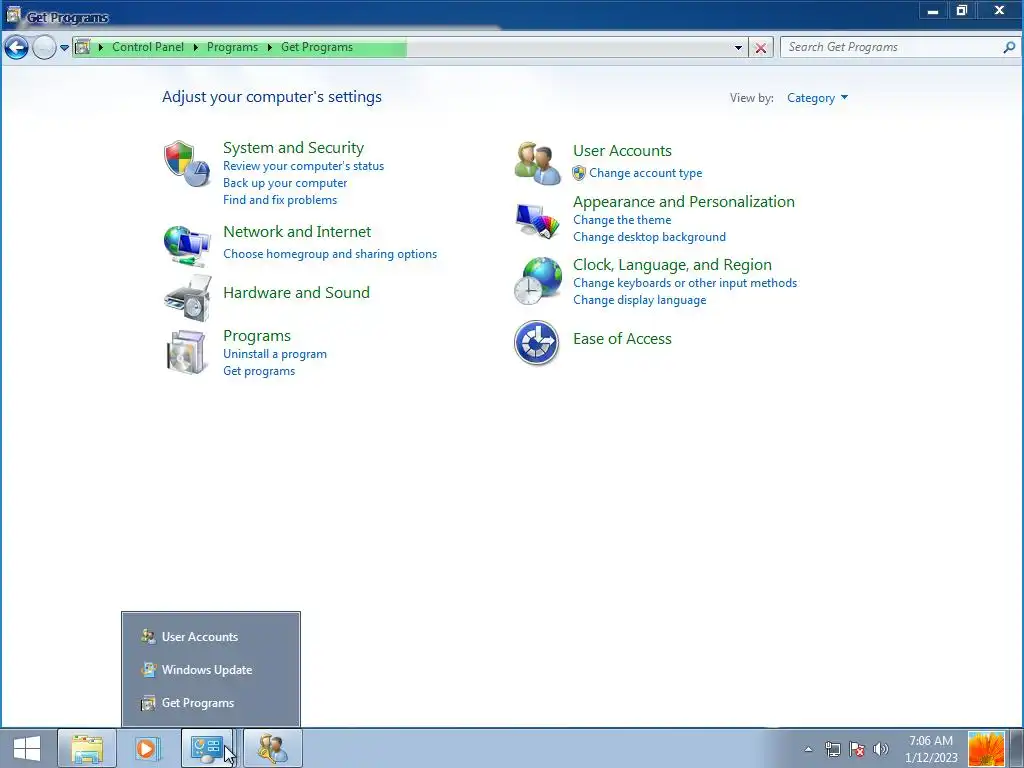Click Change display language link
The image size is (1024, 768).
[639, 300]
